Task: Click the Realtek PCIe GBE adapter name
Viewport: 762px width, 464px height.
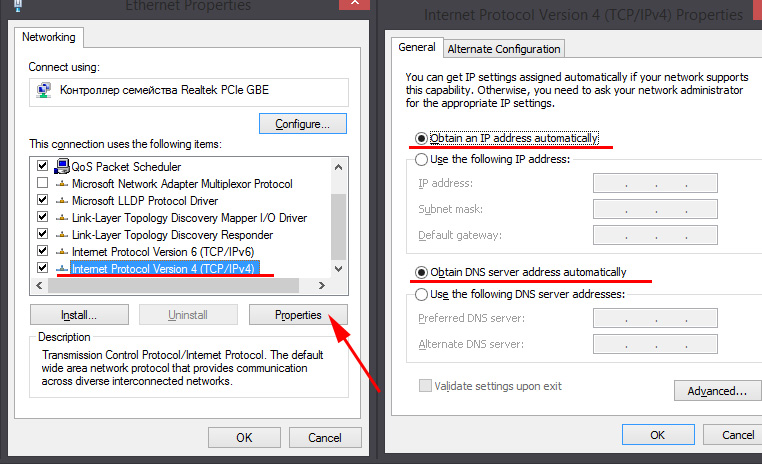Action: coord(164,90)
